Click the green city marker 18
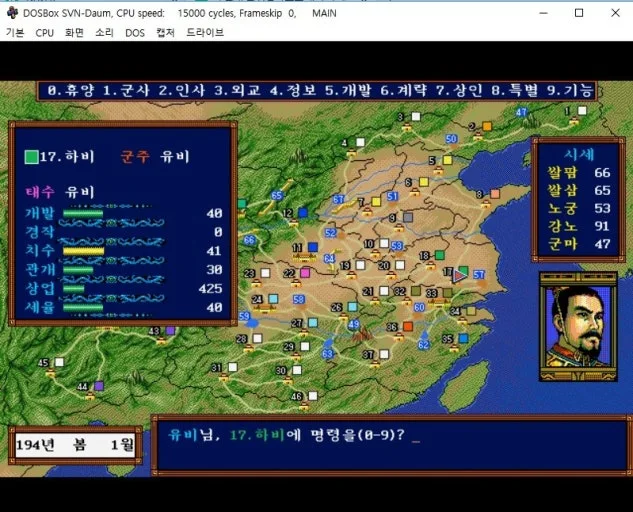This screenshot has height=512, width=633. [x=440, y=255]
